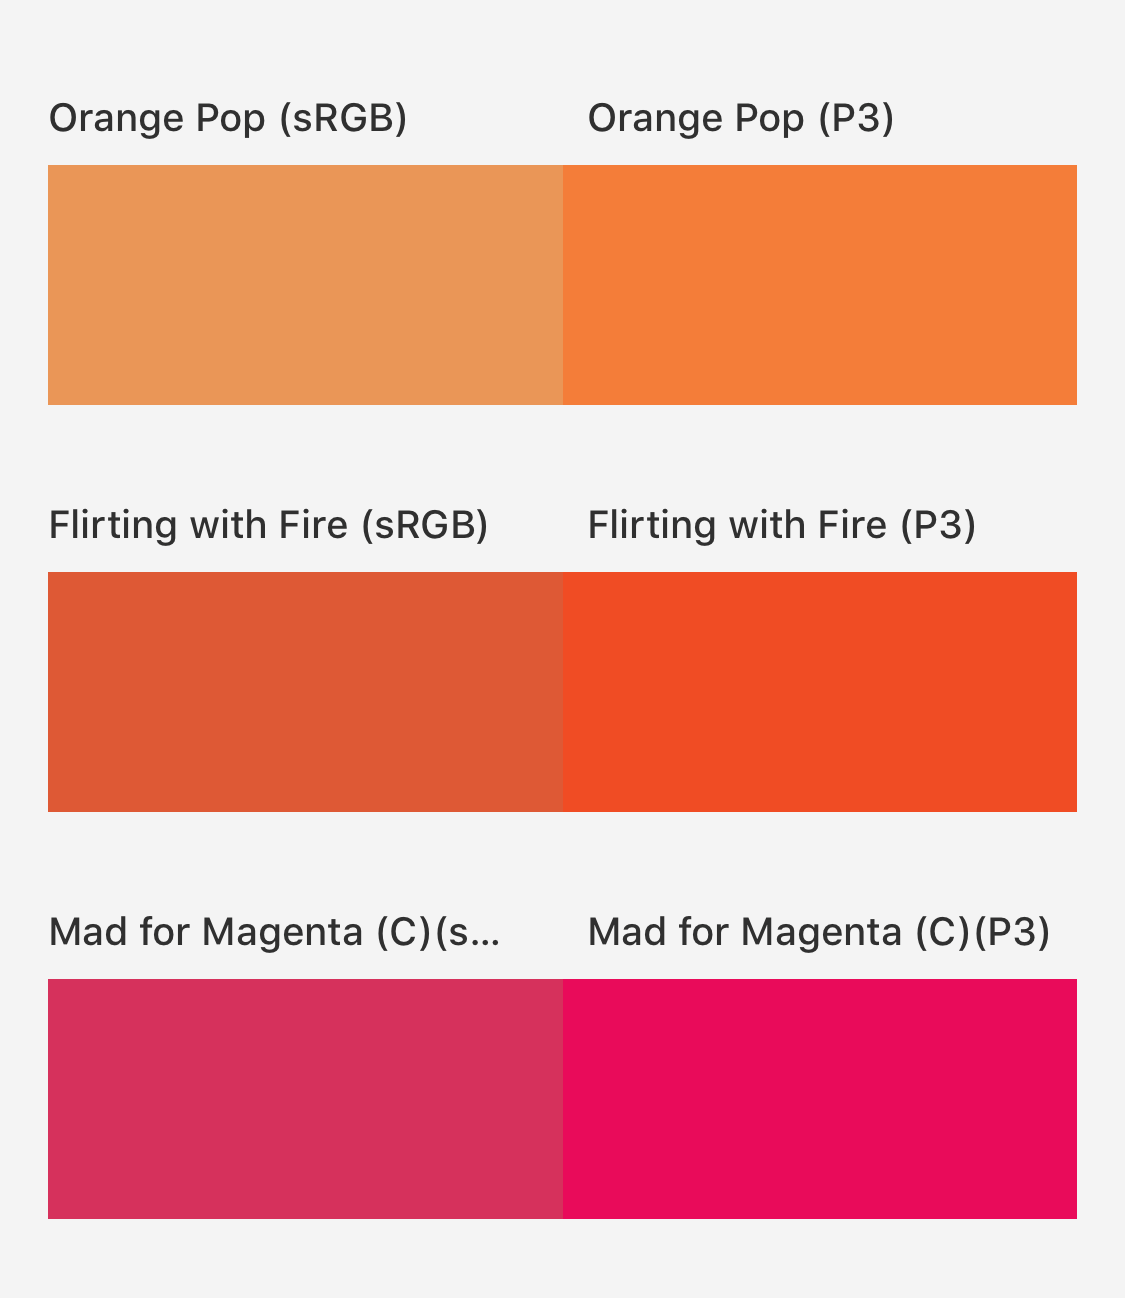Click the 'Mad for Magenta (C)(P3)' label
This screenshot has height=1298, width=1125.
coord(819,932)
